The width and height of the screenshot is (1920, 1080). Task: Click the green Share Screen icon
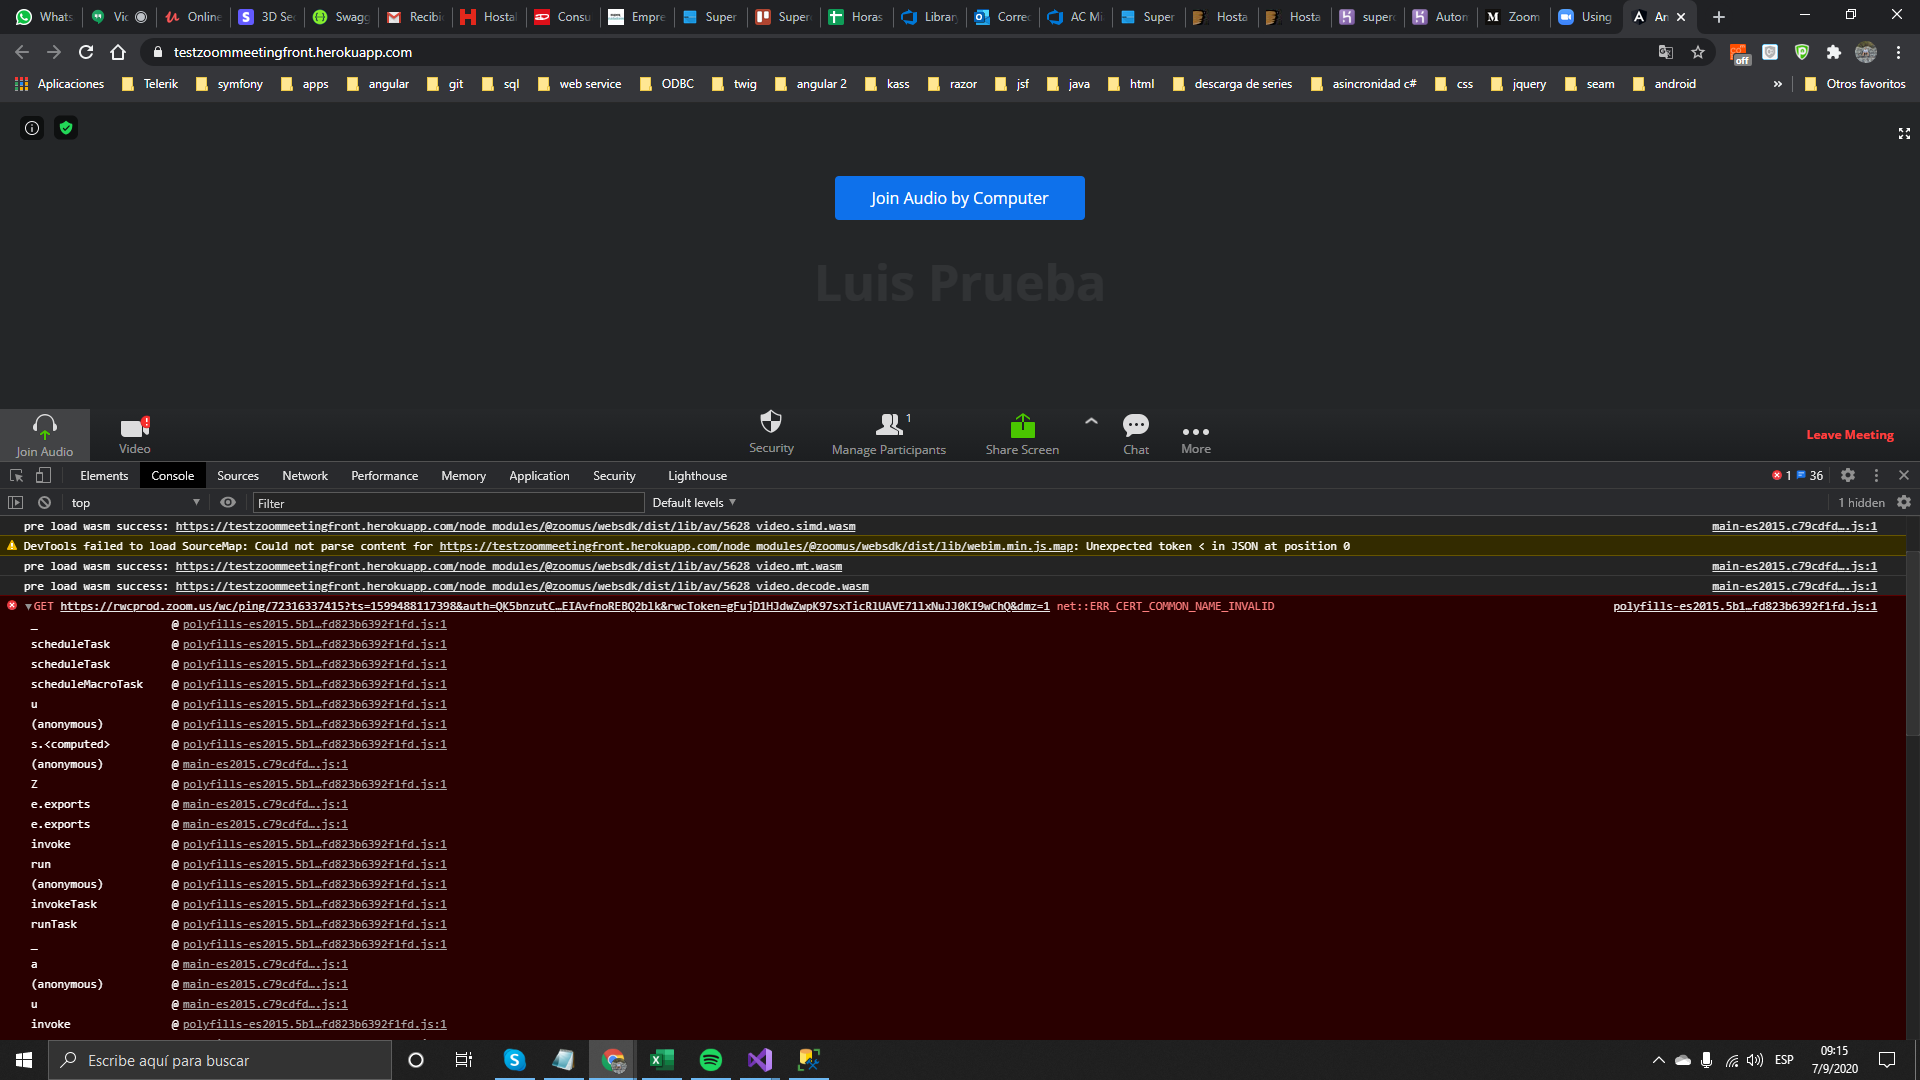1022,426
